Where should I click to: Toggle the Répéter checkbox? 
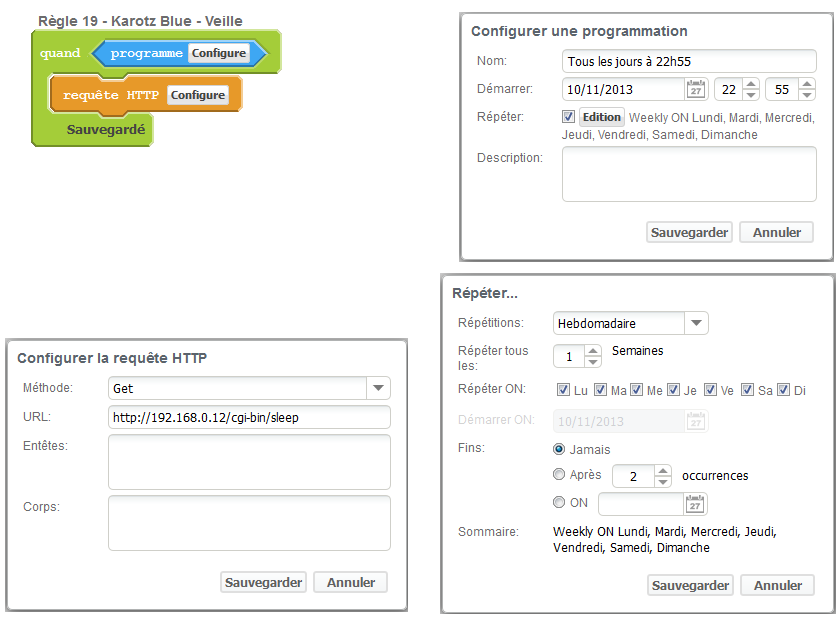pyautogui.click(x=569, y=117)
